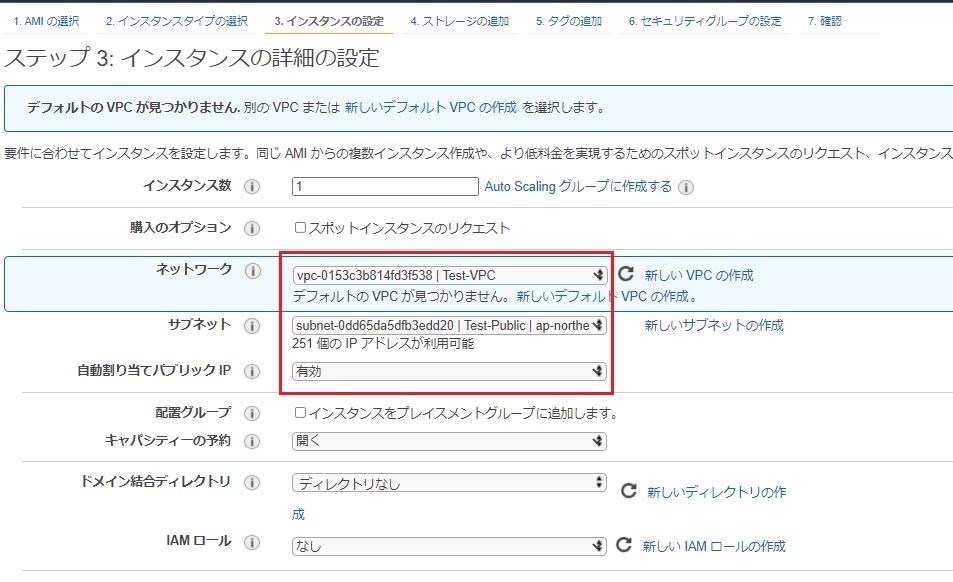
Task: Open the IAM ロール dropdown
Action: click(x=449, y=546)
